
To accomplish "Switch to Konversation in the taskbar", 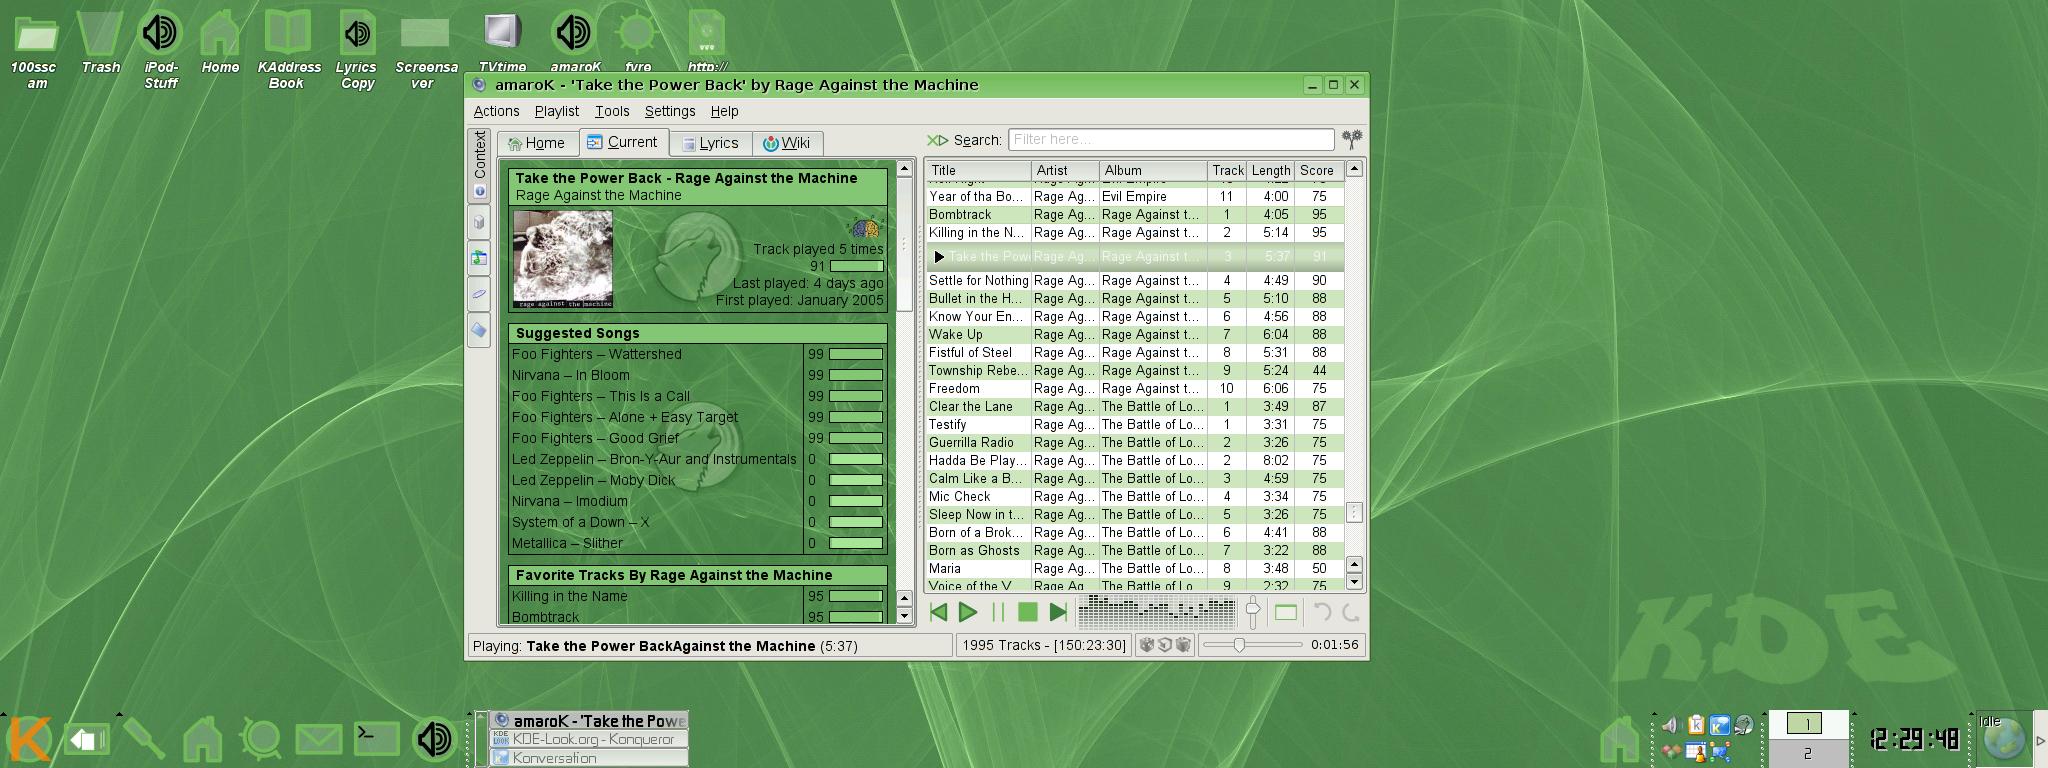I will (589, 758).
